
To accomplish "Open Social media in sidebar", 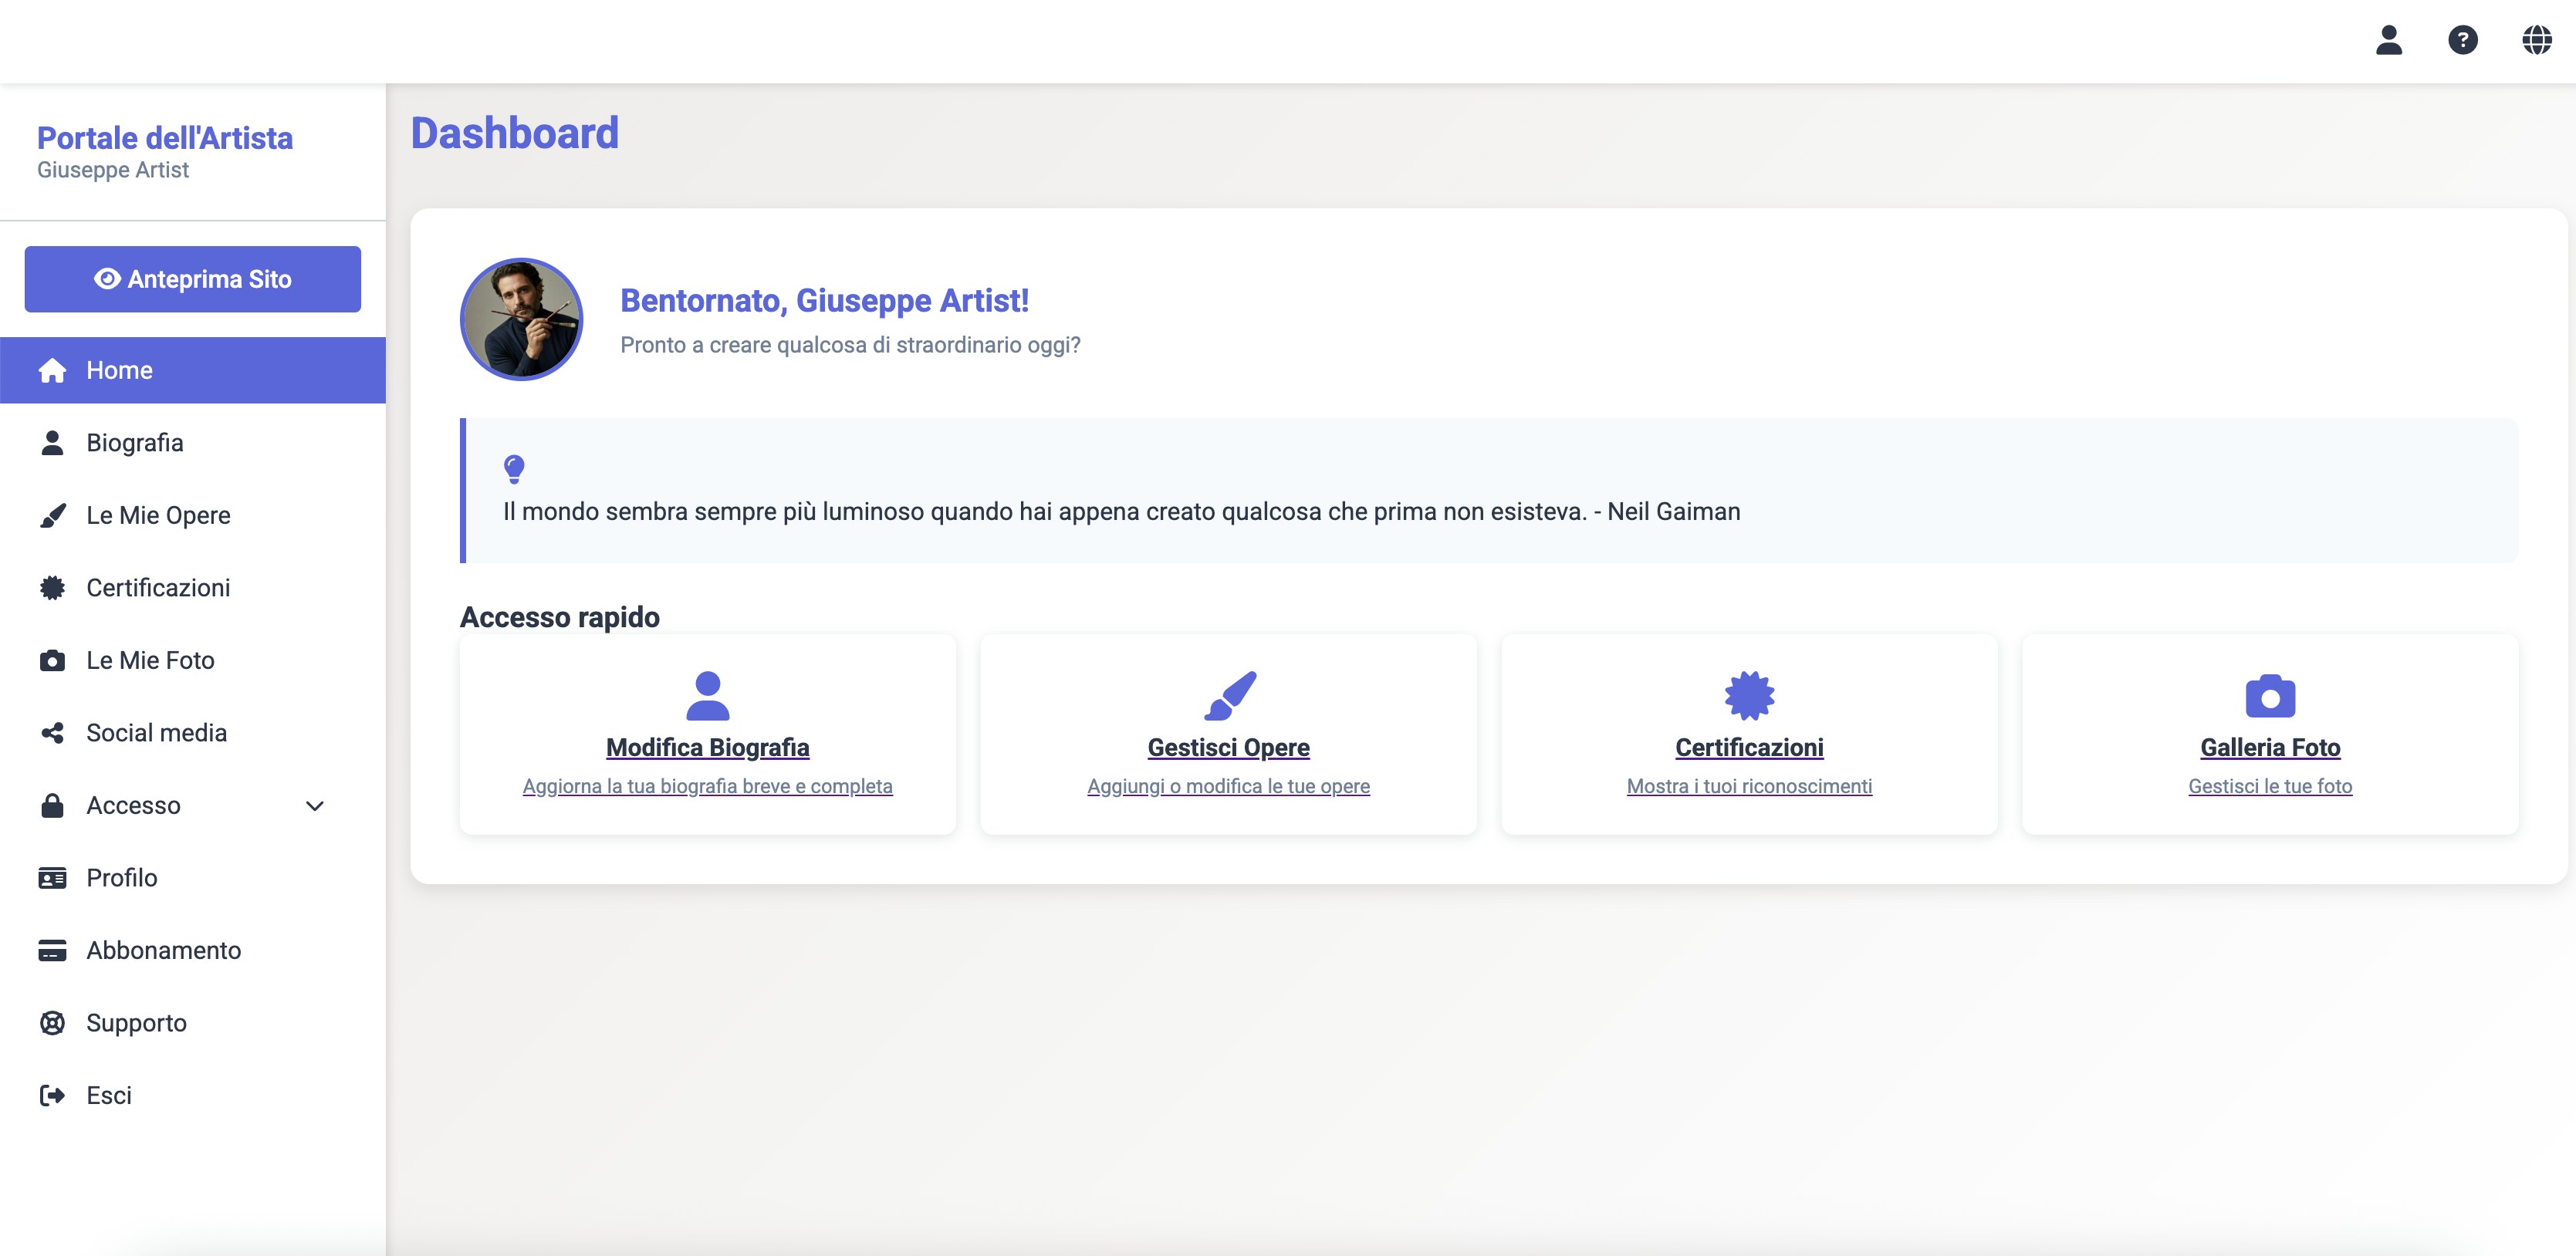I will click(x=193, y=733).
